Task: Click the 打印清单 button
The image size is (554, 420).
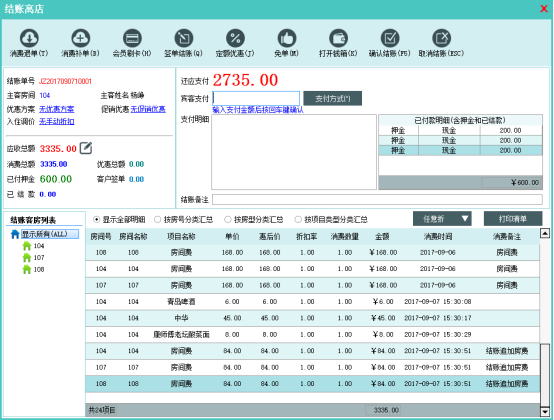Action: [x=513, y=219]
